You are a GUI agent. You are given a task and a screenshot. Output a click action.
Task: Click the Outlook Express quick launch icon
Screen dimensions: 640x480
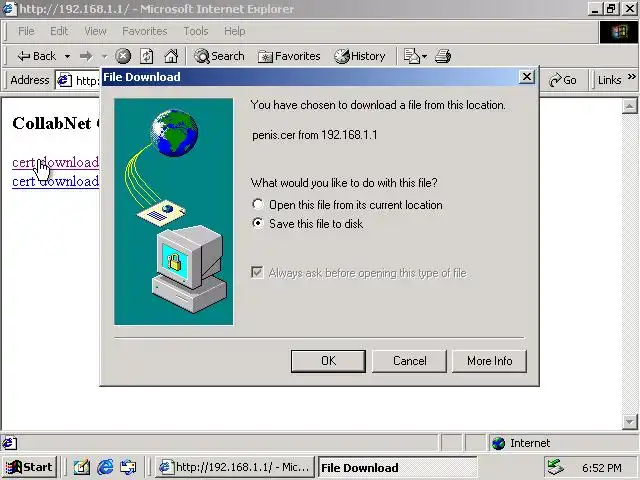(128, 467)
